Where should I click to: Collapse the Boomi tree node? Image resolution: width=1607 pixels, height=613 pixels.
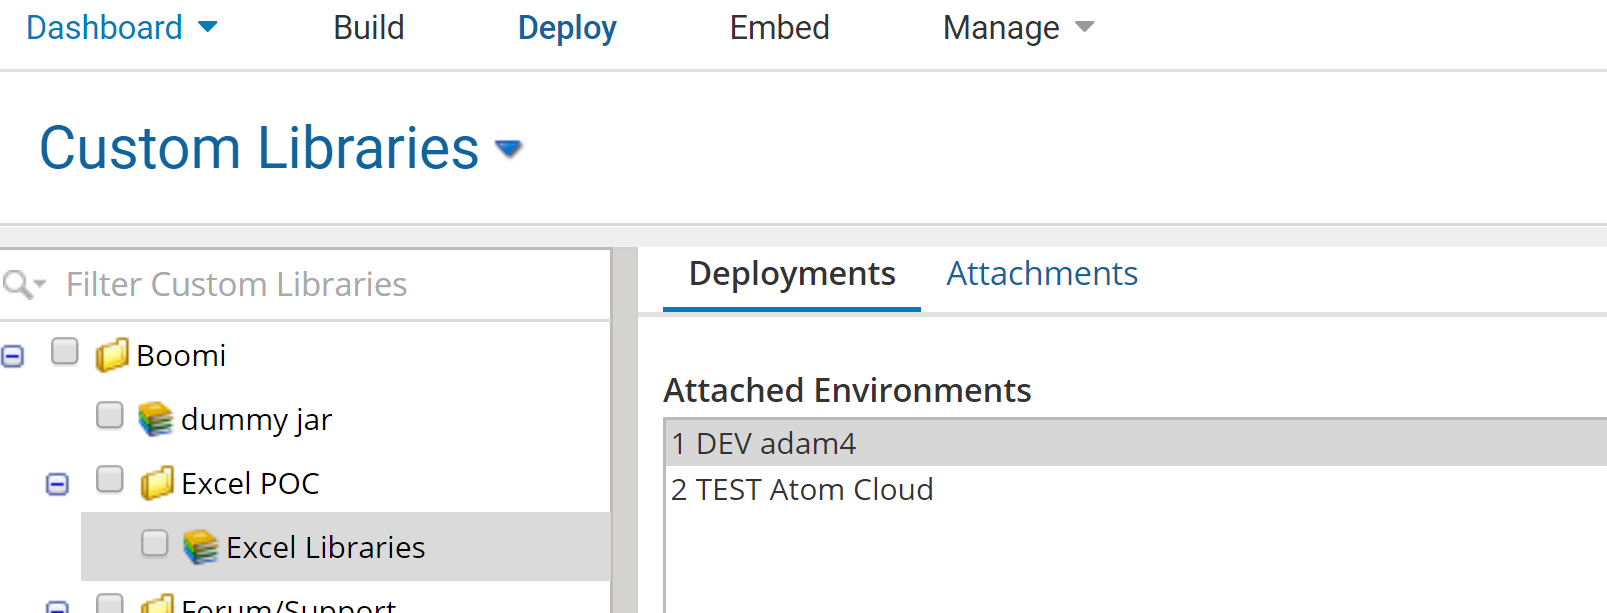click(x=12, y=356)
